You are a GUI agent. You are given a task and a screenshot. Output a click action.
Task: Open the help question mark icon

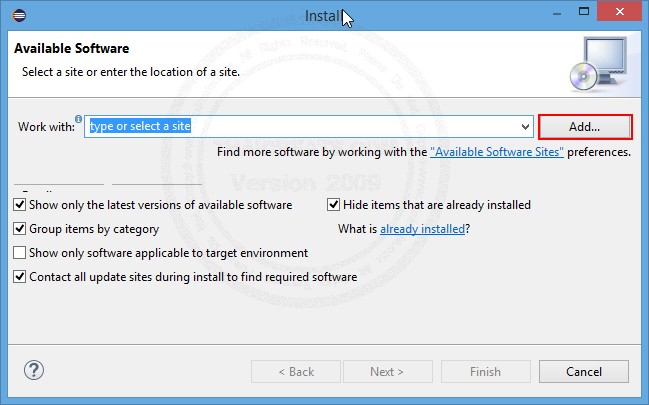click(x=34, y=370)
